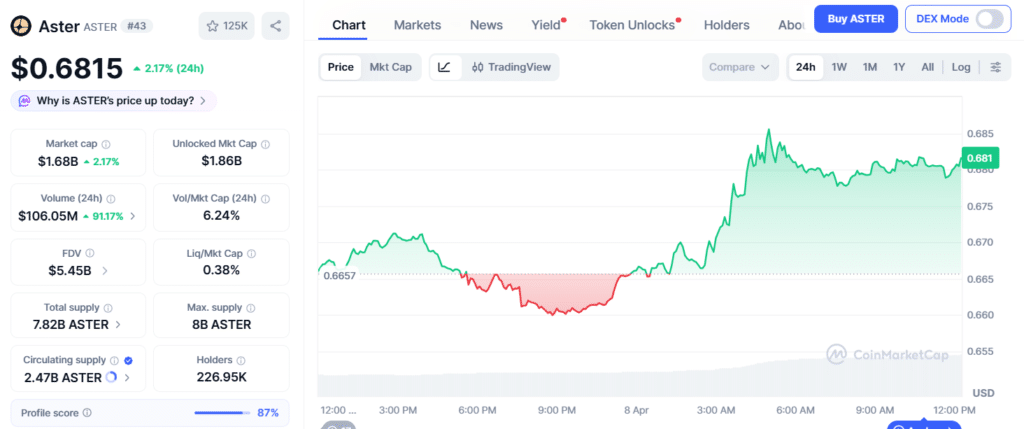Click the line chart type icon
The height and width of the screenshot is (429, 1024).
(x=444, y=67)
